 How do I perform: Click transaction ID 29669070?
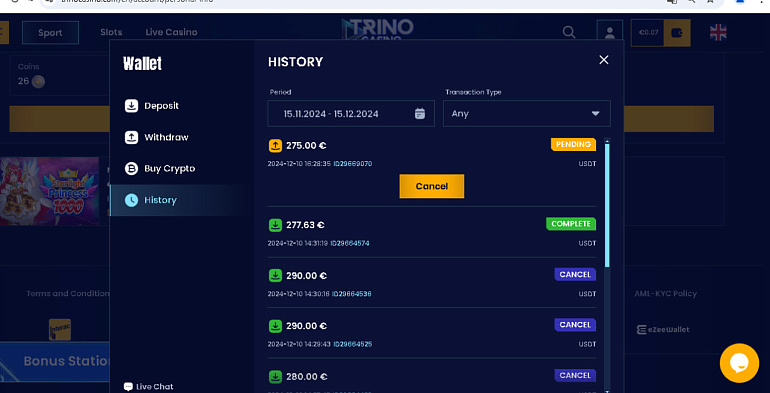(353, 164)
